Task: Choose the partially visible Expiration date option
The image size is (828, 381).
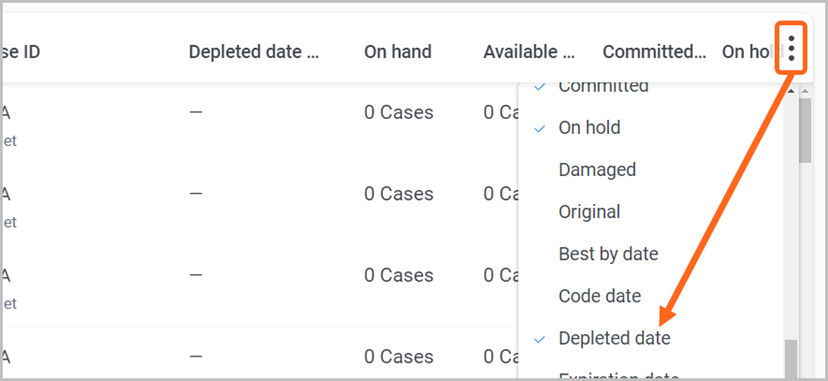Action: pyautogui.click(x=618, y=376)
